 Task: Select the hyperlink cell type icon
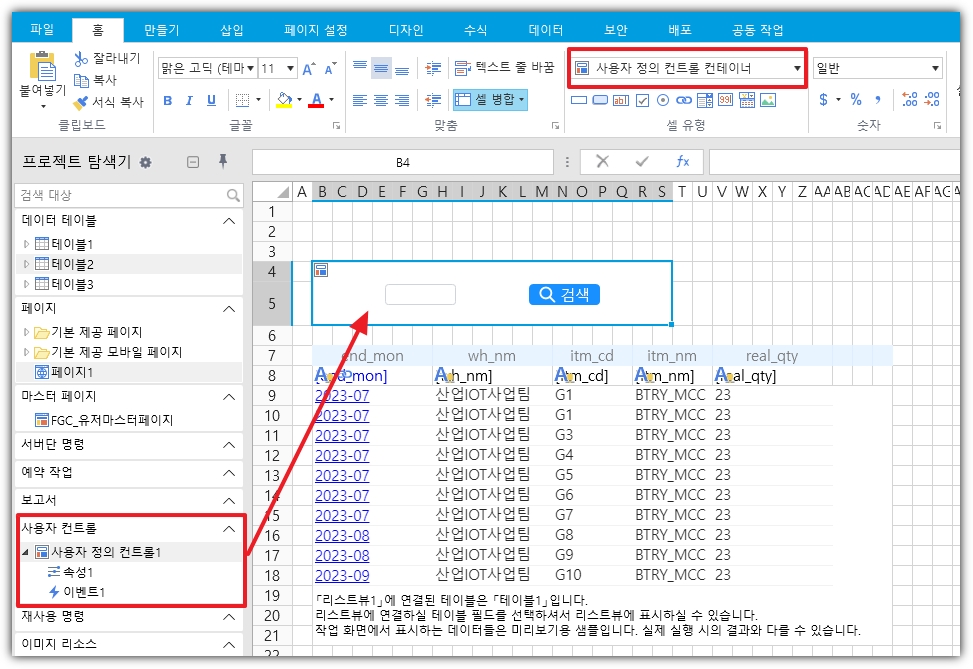(x=685, y=100)
